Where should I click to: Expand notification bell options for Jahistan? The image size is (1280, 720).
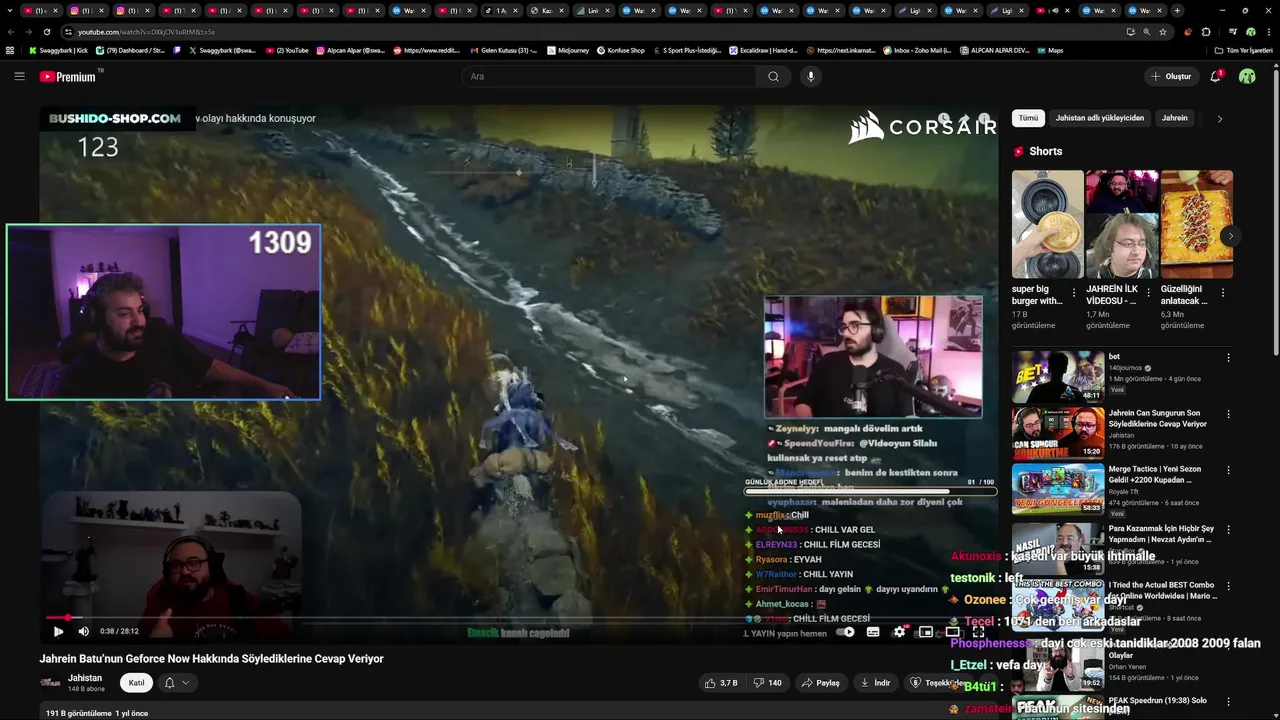(176, 683)
